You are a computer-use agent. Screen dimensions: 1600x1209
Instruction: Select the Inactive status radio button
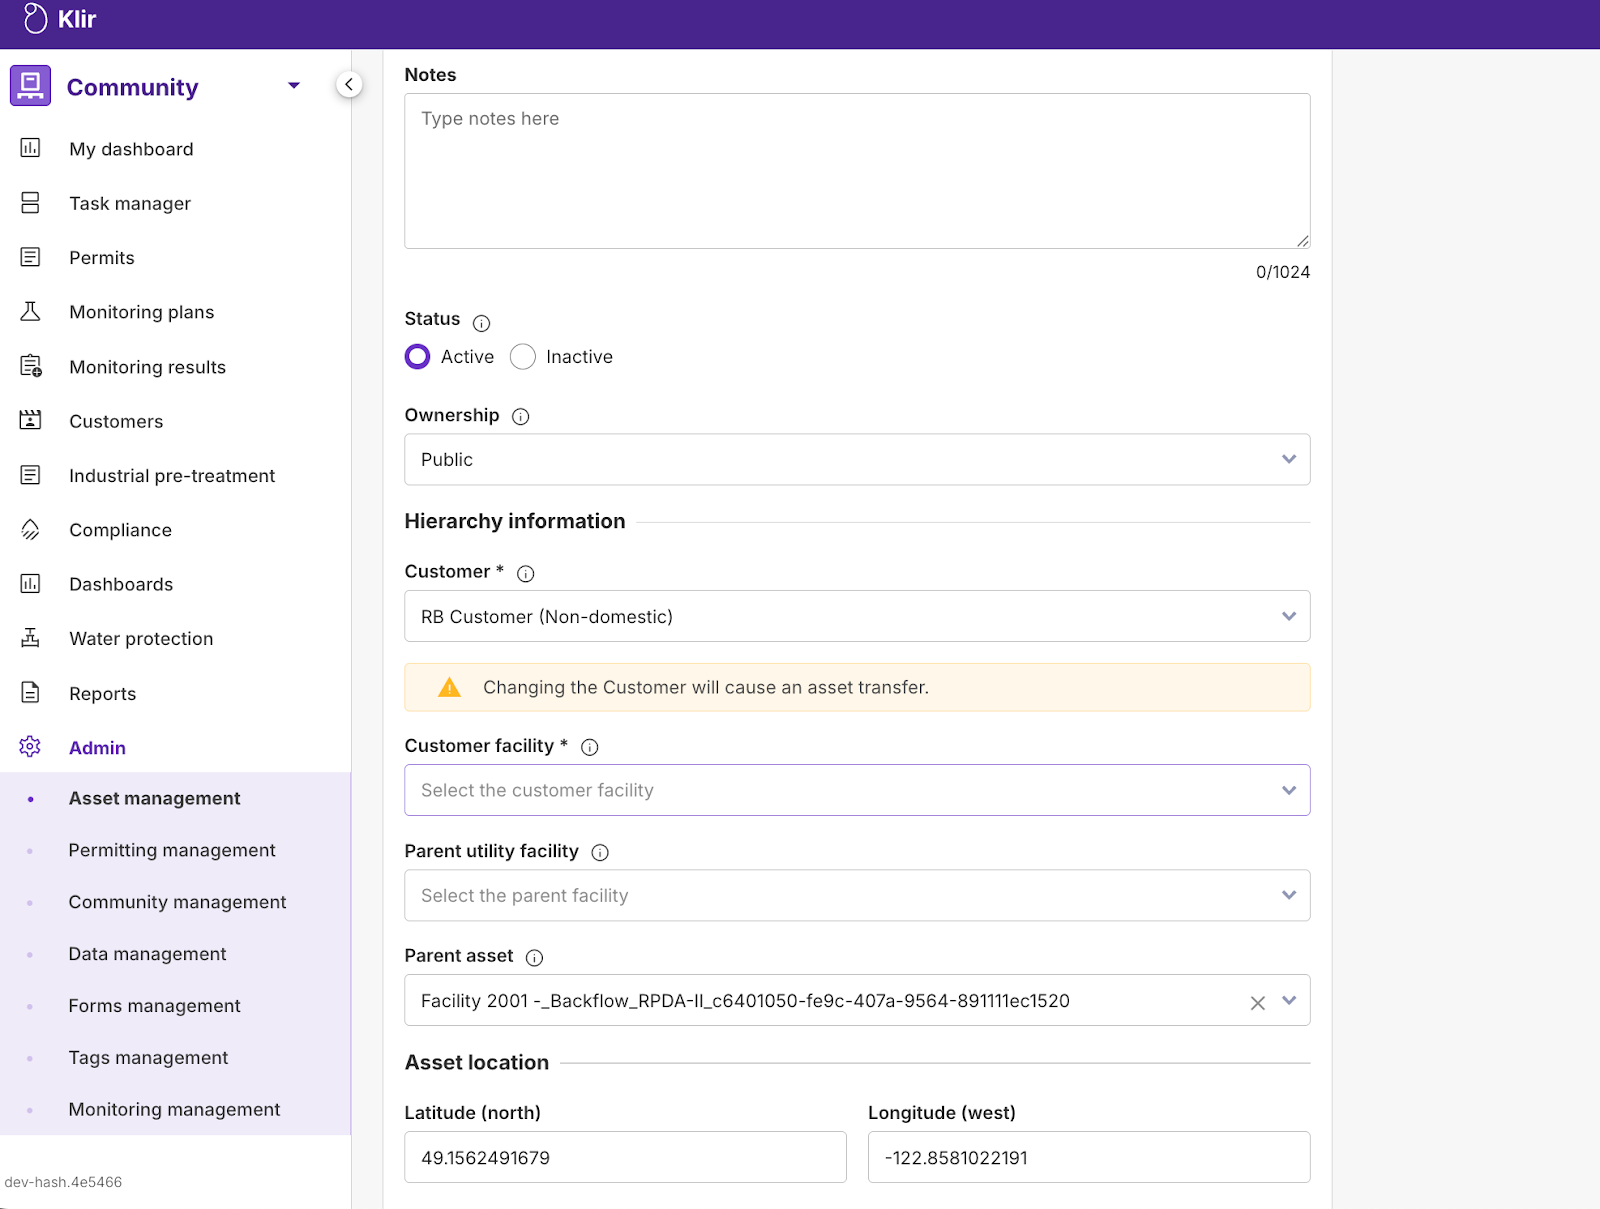523,357
